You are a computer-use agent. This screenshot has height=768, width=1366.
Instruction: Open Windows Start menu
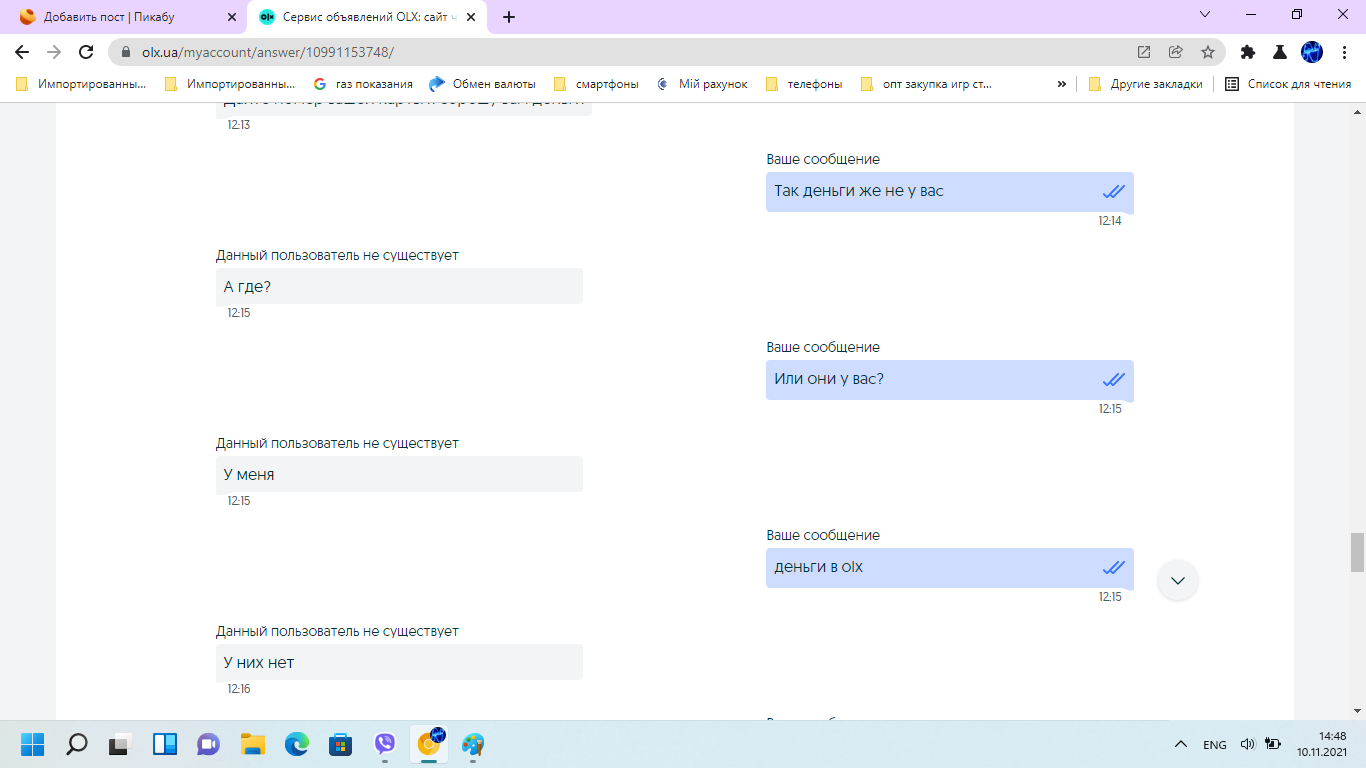pyautogui.click(x=33, y=744)
